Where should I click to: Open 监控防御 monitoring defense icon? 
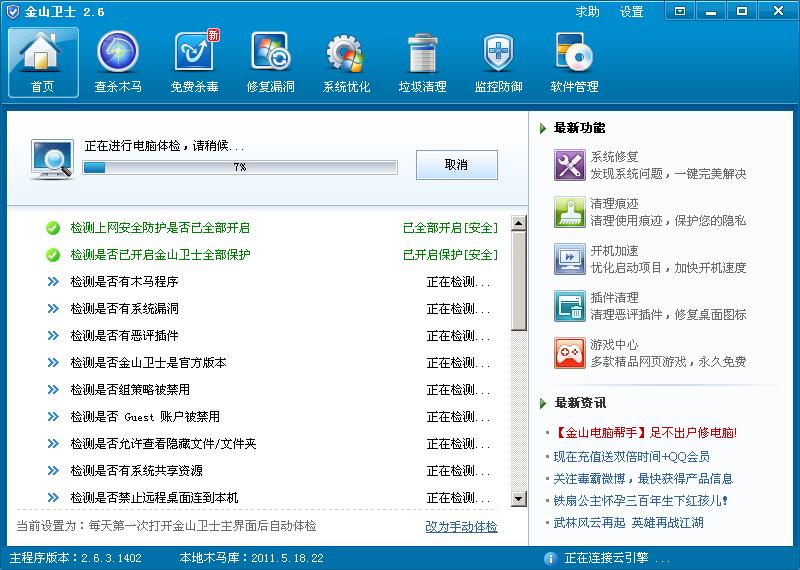[x=498, y=53]
